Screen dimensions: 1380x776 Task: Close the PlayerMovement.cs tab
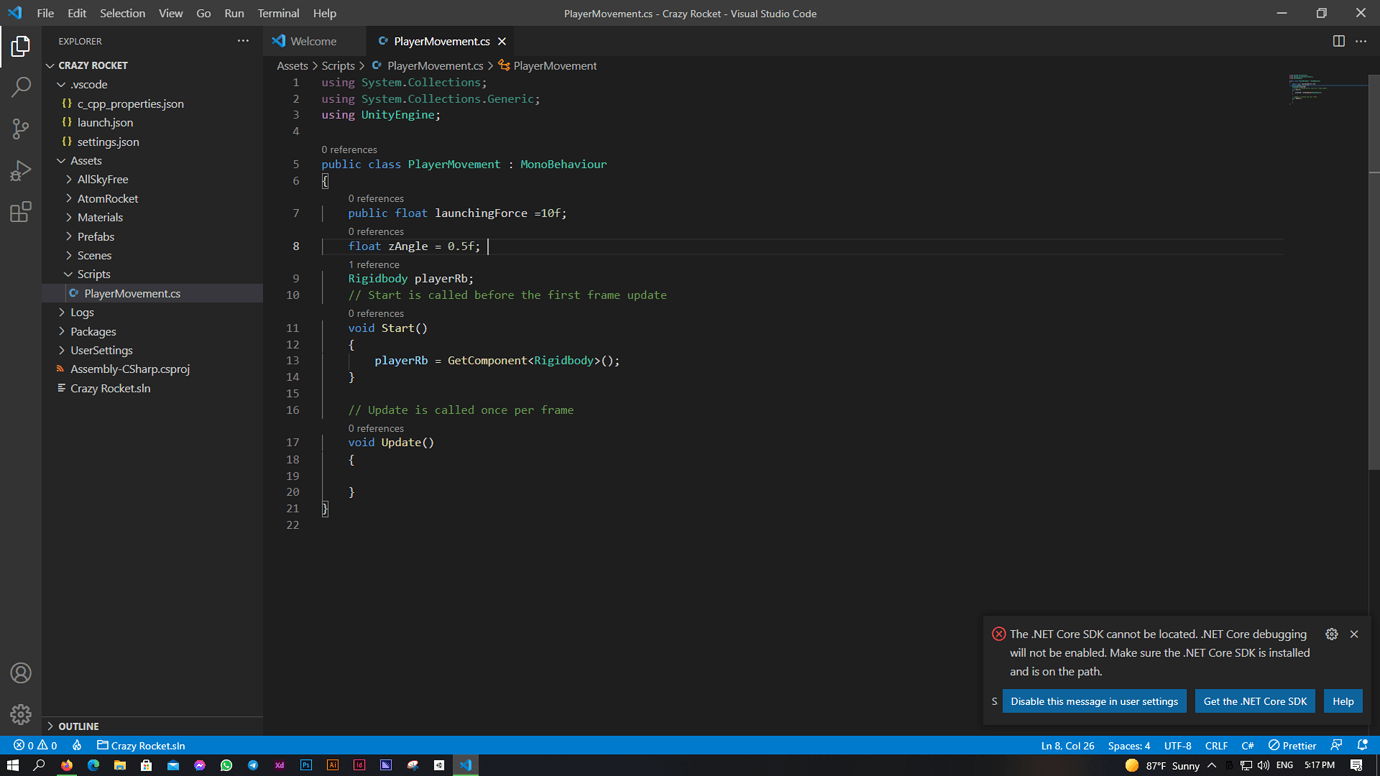502,41
